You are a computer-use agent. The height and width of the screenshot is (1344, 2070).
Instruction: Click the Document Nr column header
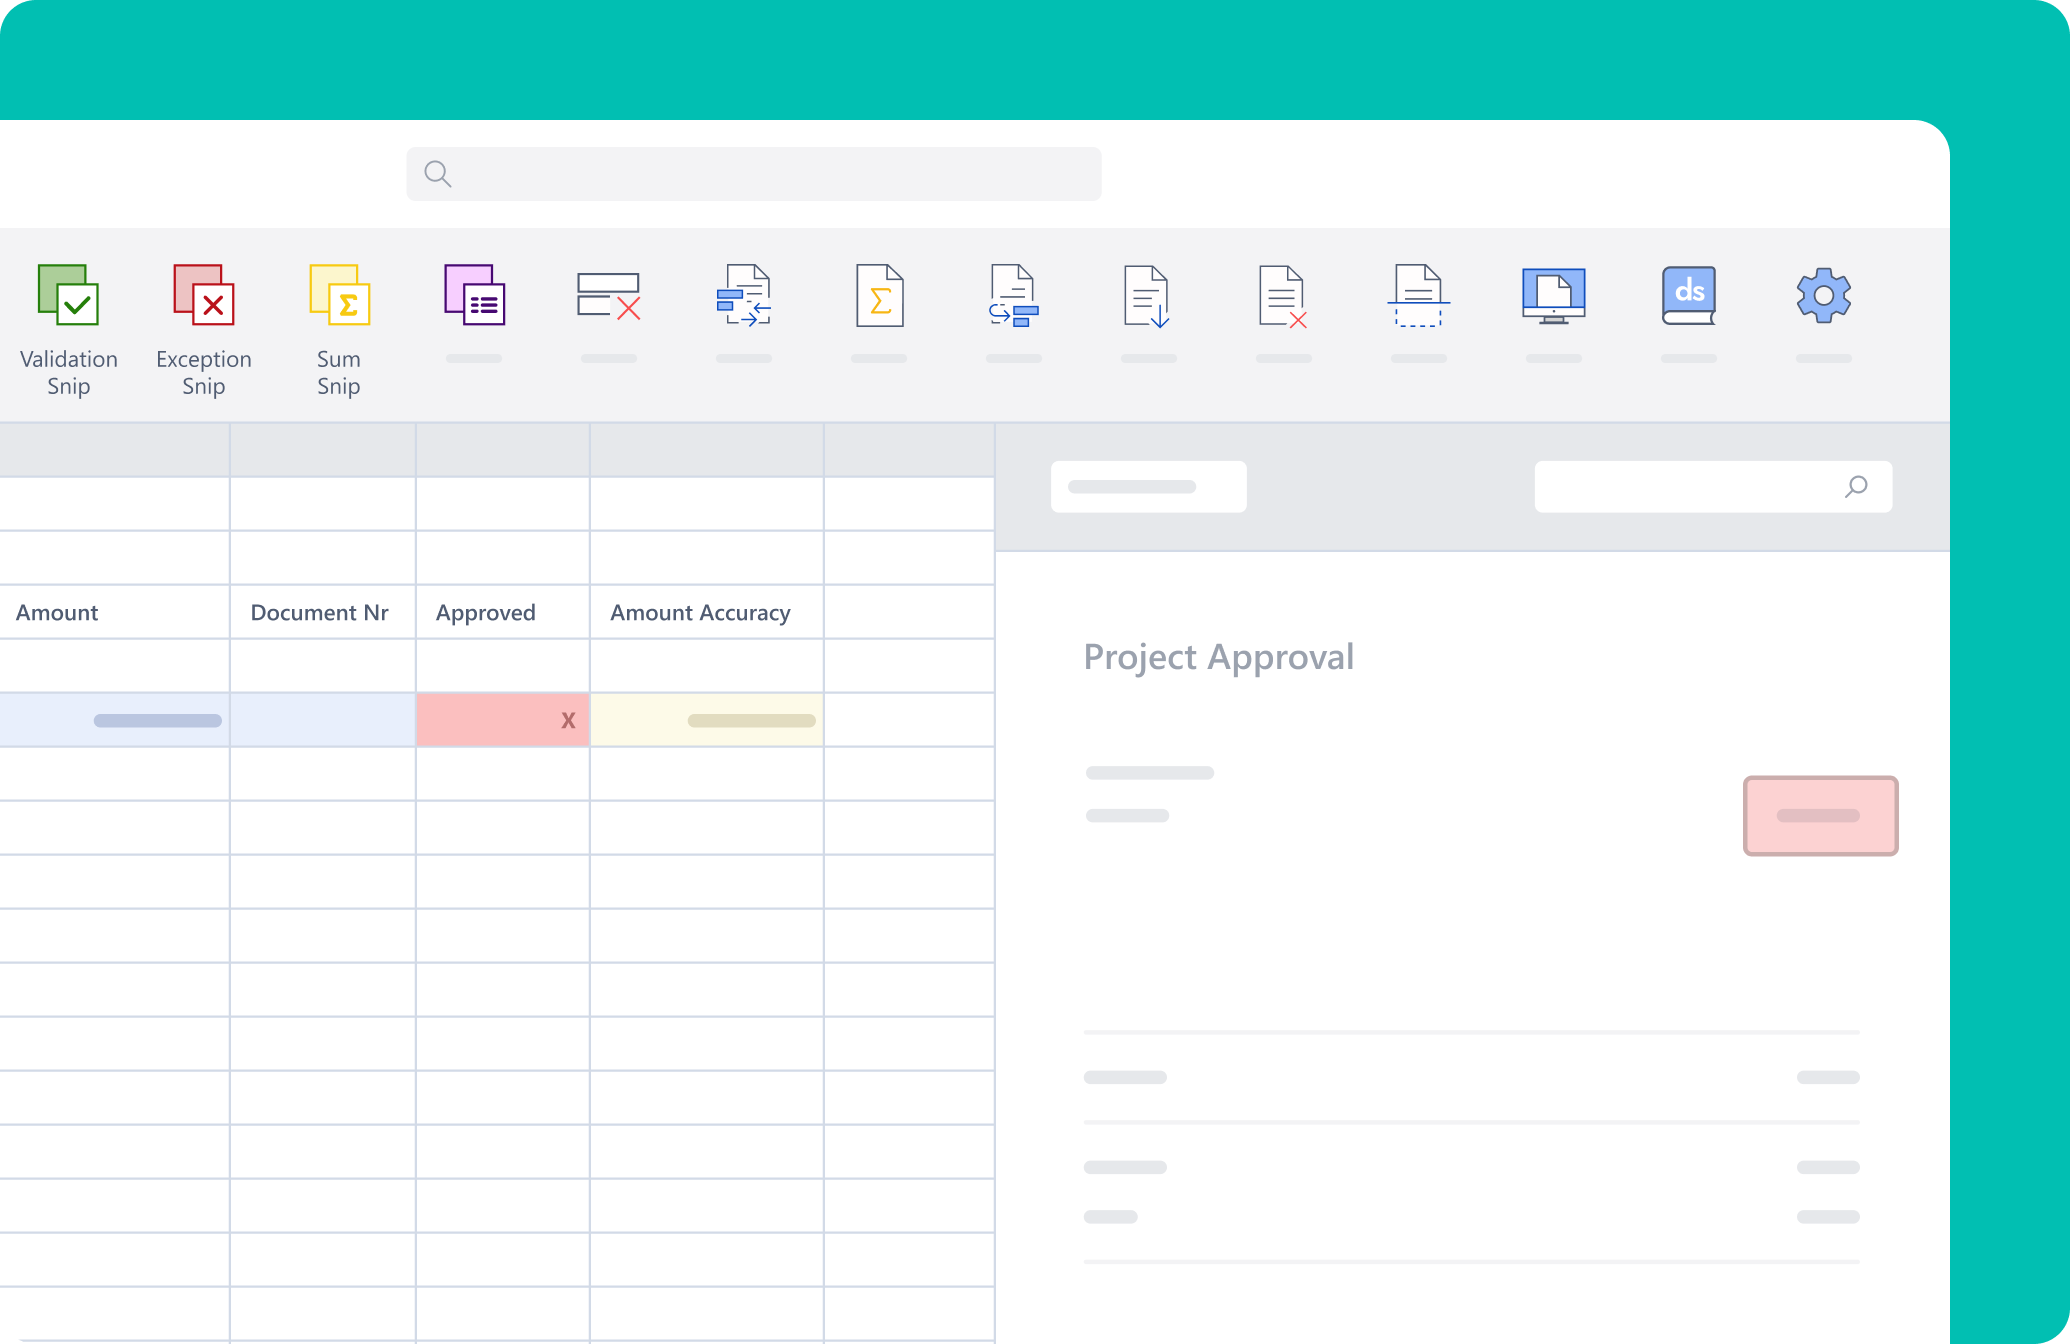(x=319, y=612)
